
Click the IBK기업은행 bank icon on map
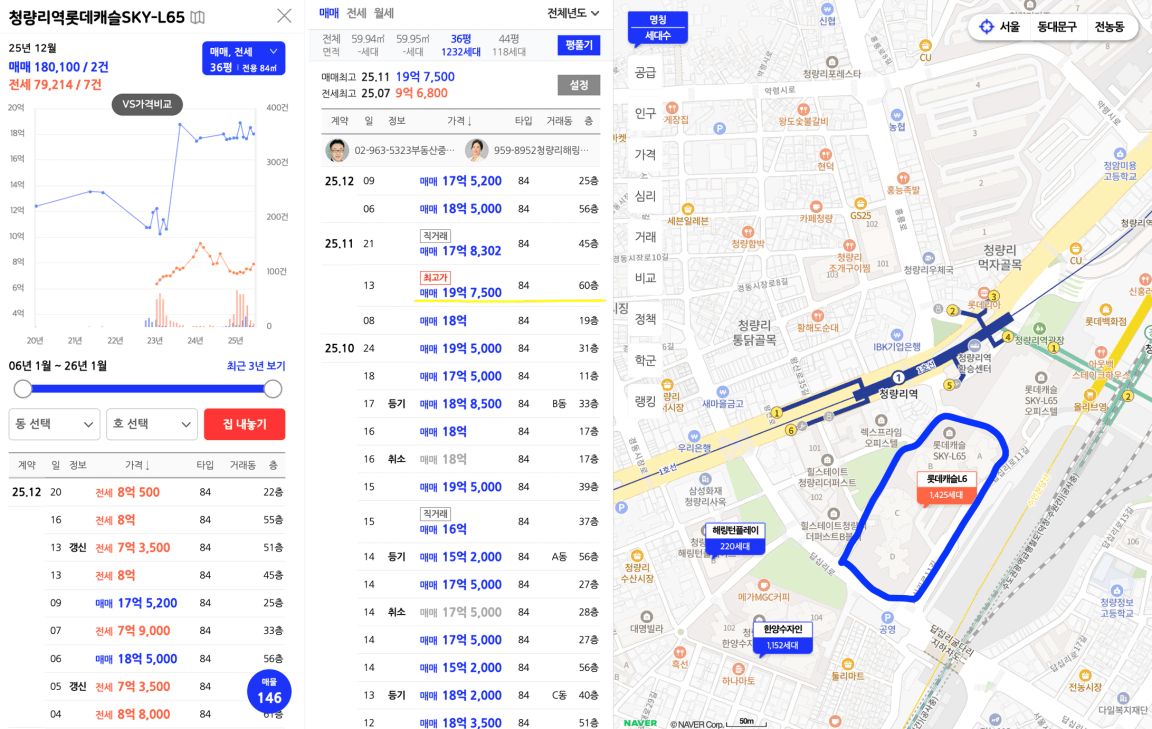pyautogui.click(x=896, y=334)
